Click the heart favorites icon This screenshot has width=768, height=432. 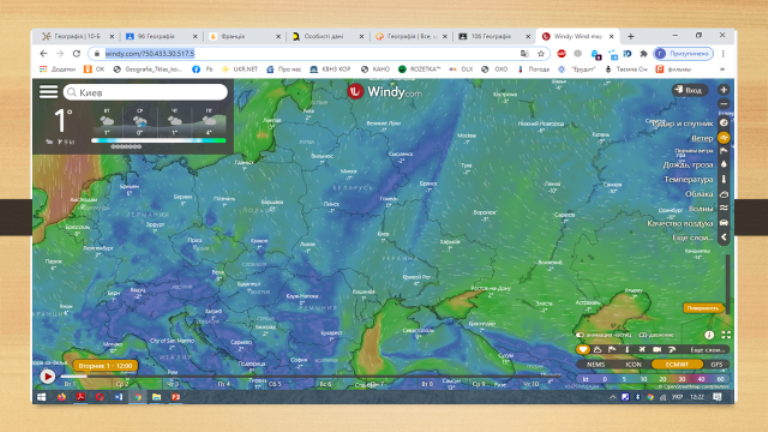pos(582,349)
